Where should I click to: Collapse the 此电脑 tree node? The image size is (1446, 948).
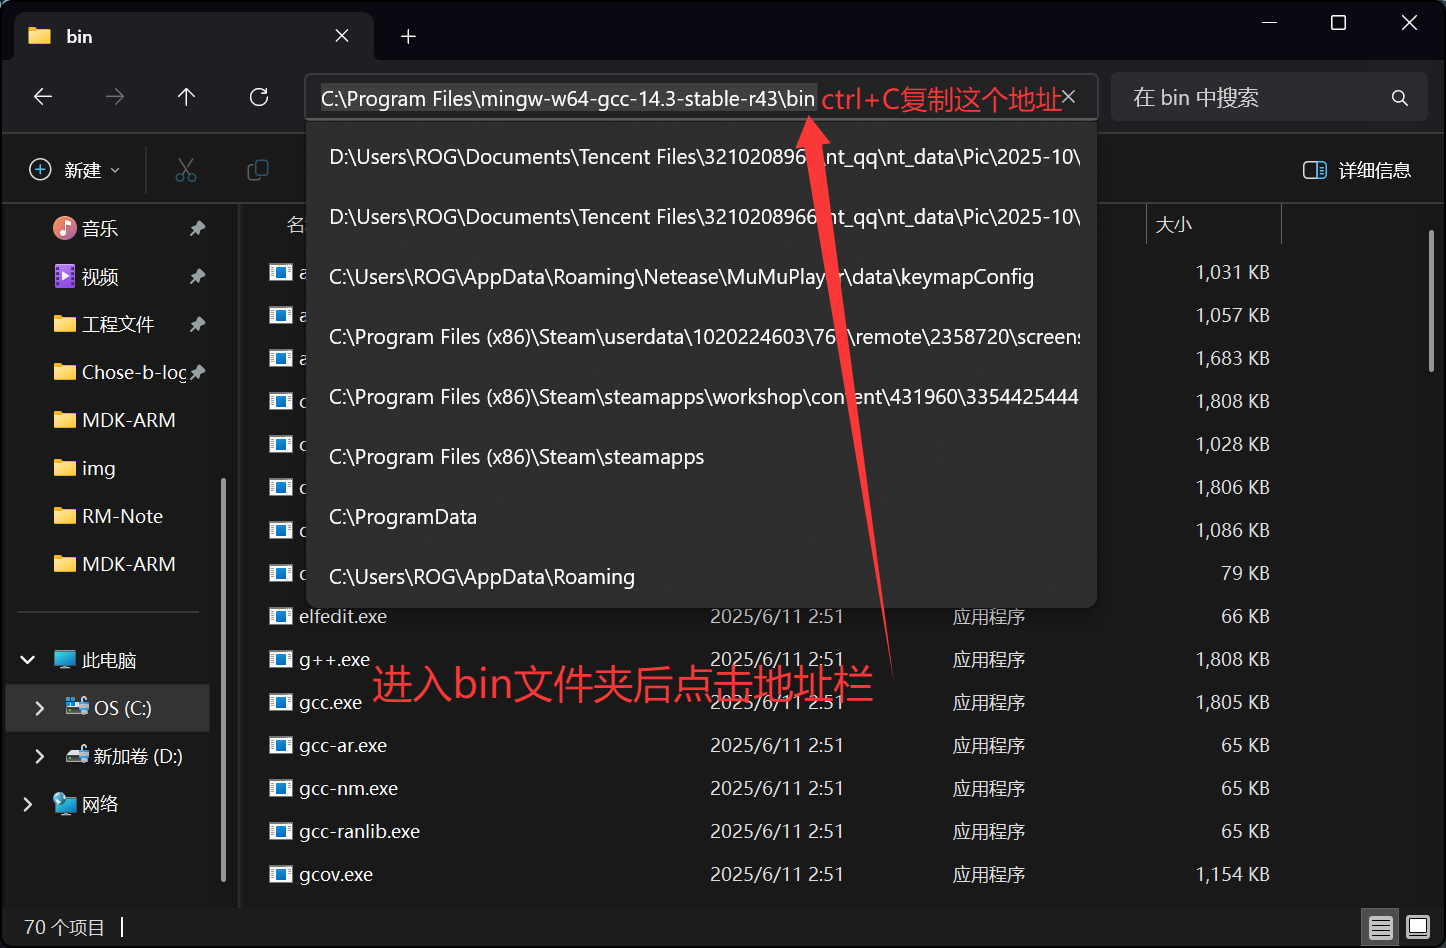pyautogui.click(x=28, y=660)
